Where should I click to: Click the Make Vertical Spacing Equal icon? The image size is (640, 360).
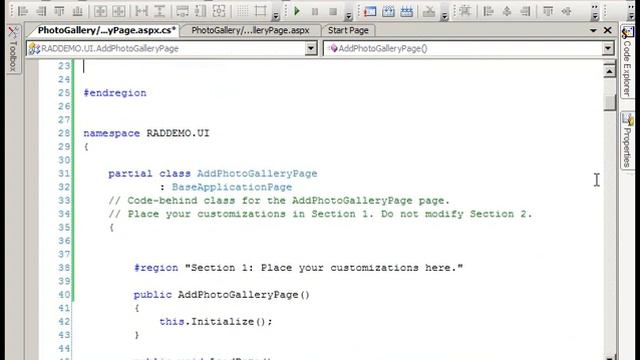(x=160, y=11)
